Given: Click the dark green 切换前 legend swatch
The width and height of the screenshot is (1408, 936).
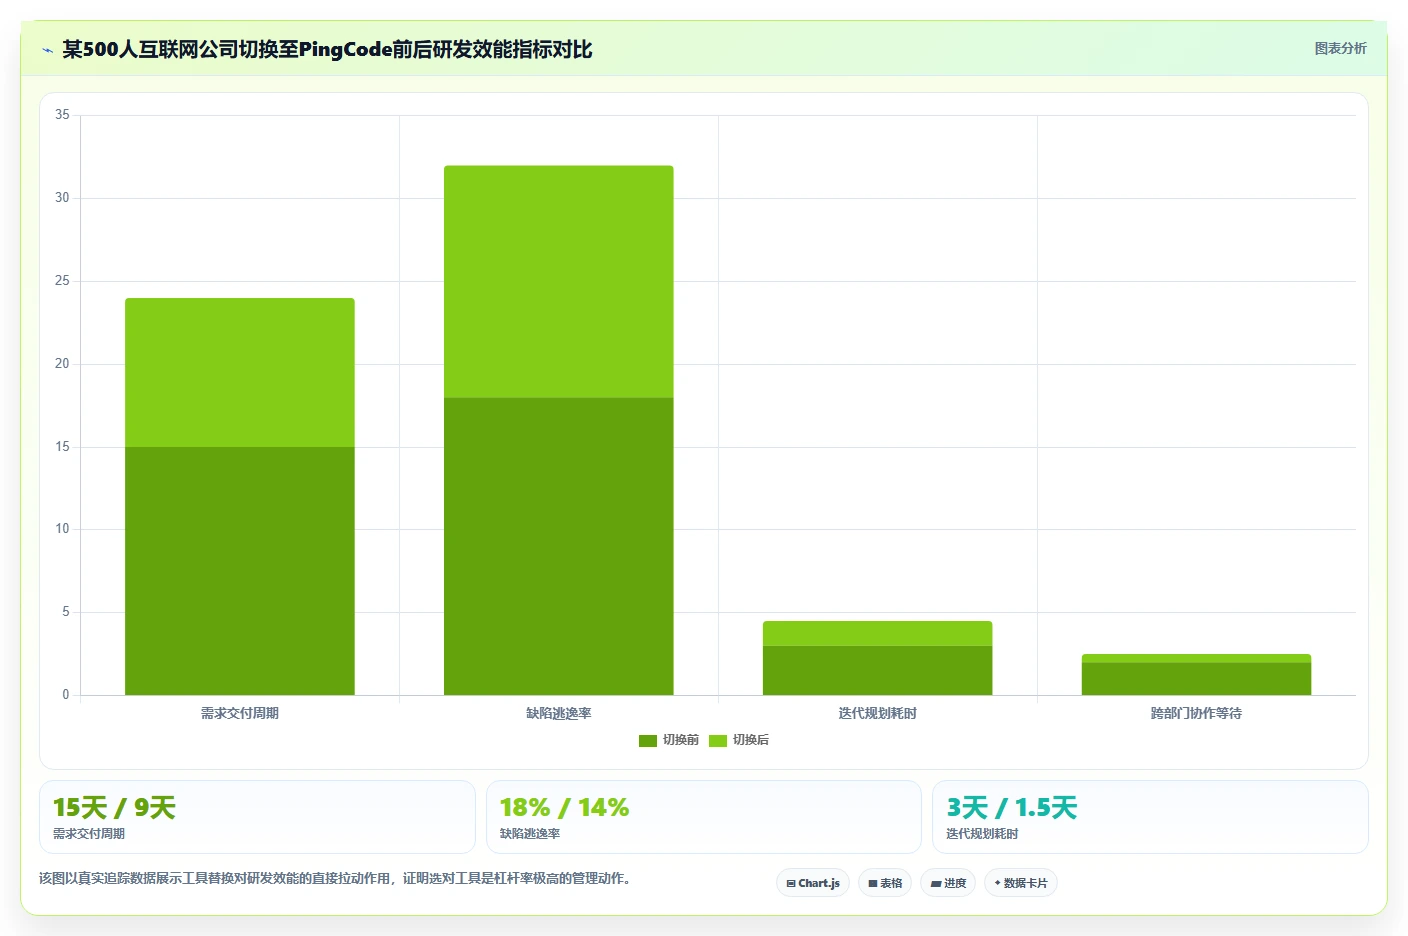Looking at the screenshot, I should point(648,741).
